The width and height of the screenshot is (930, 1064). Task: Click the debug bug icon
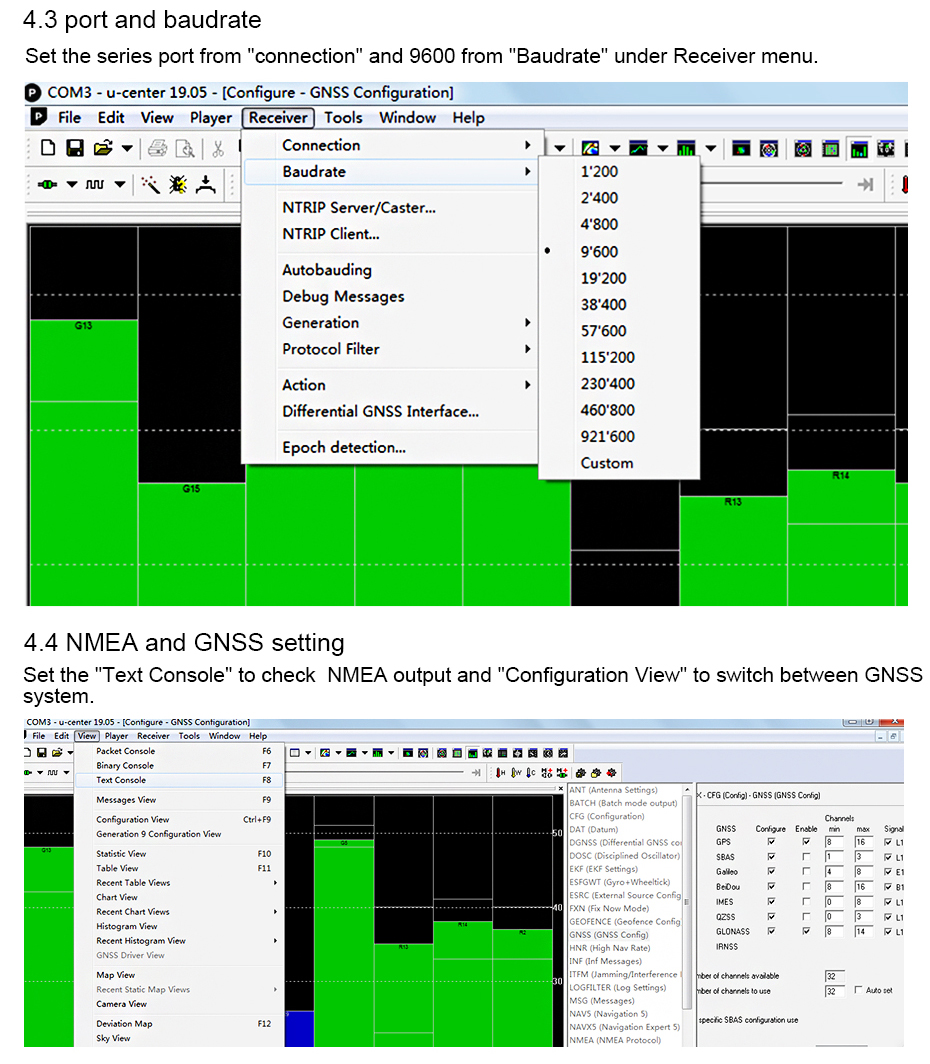pos(178,185)
